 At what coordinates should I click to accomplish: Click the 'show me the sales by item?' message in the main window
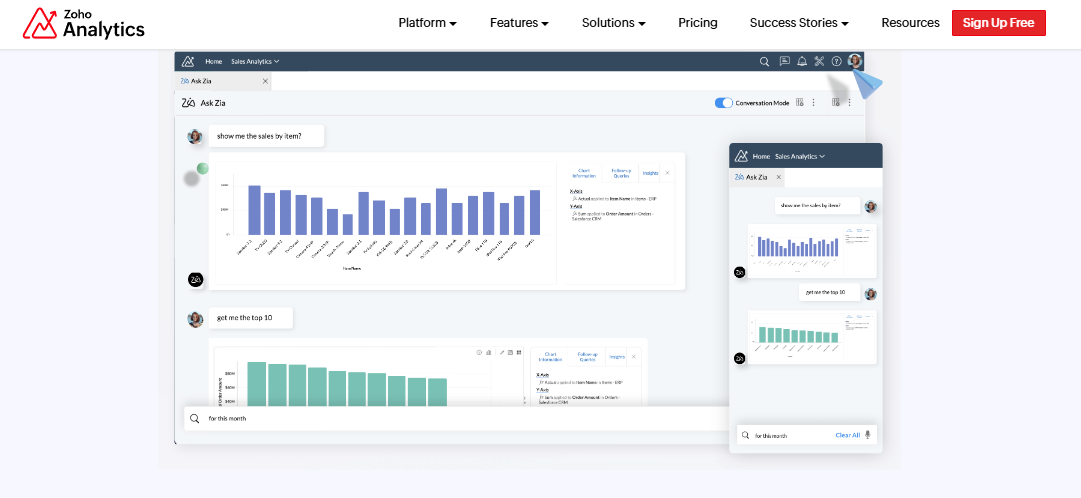[x=267, y=136]
